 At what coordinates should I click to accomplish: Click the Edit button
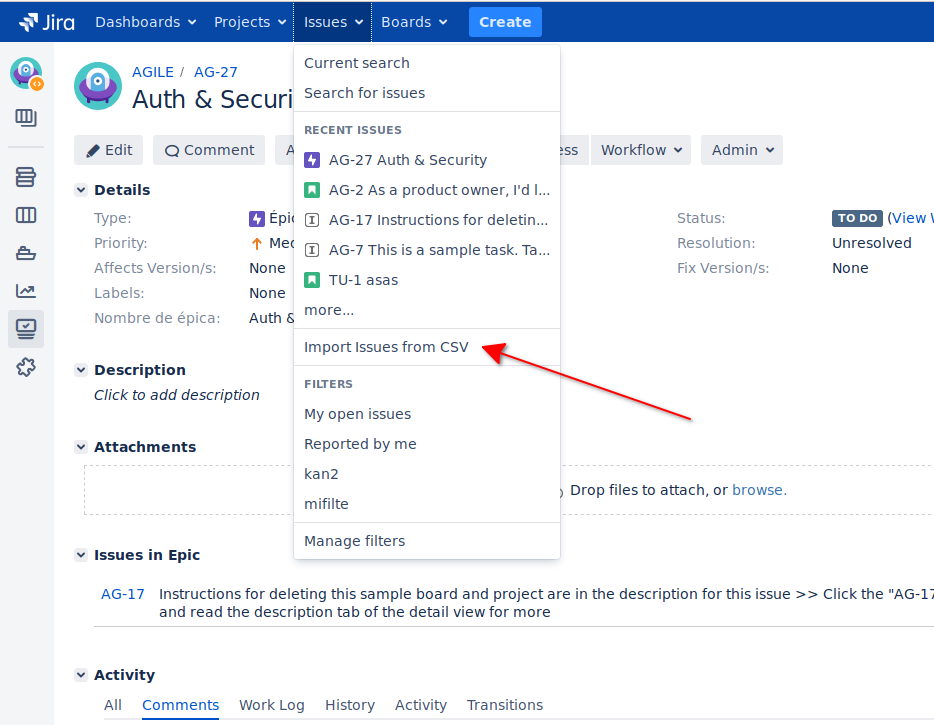(108, 150)
